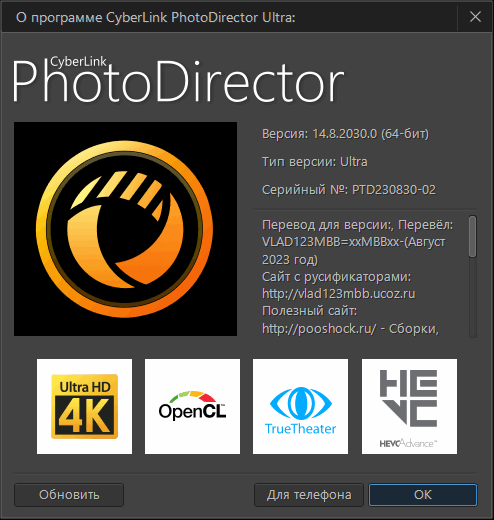This screenshot has width=494, height=520.
Task: Click the Серийный №: PTD230830-02 text
Action: click(x=349, y=190)
